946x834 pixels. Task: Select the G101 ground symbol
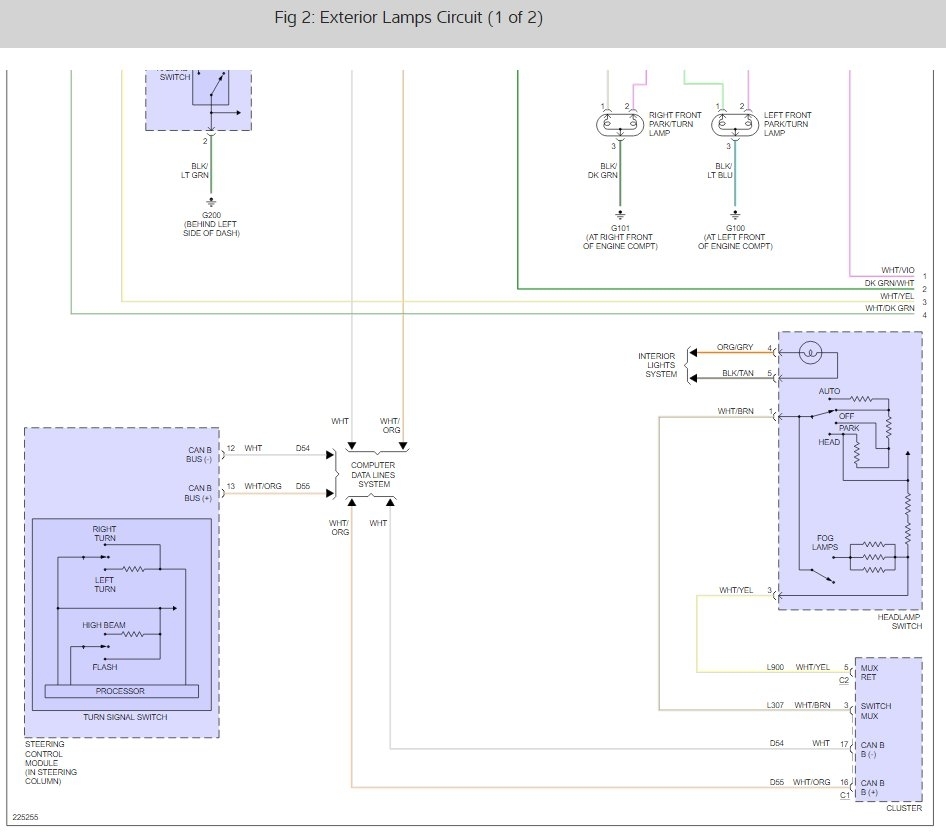click(620, 213)
